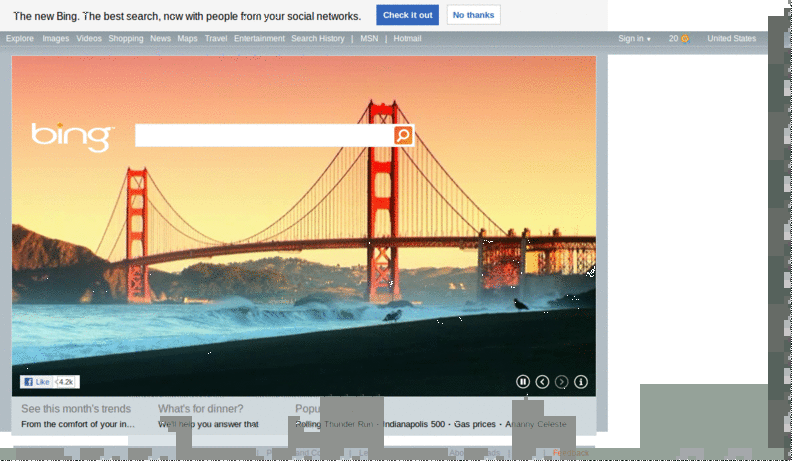Open Videos in the navigation bar
The image size is (800, 469).
point(90,39)
